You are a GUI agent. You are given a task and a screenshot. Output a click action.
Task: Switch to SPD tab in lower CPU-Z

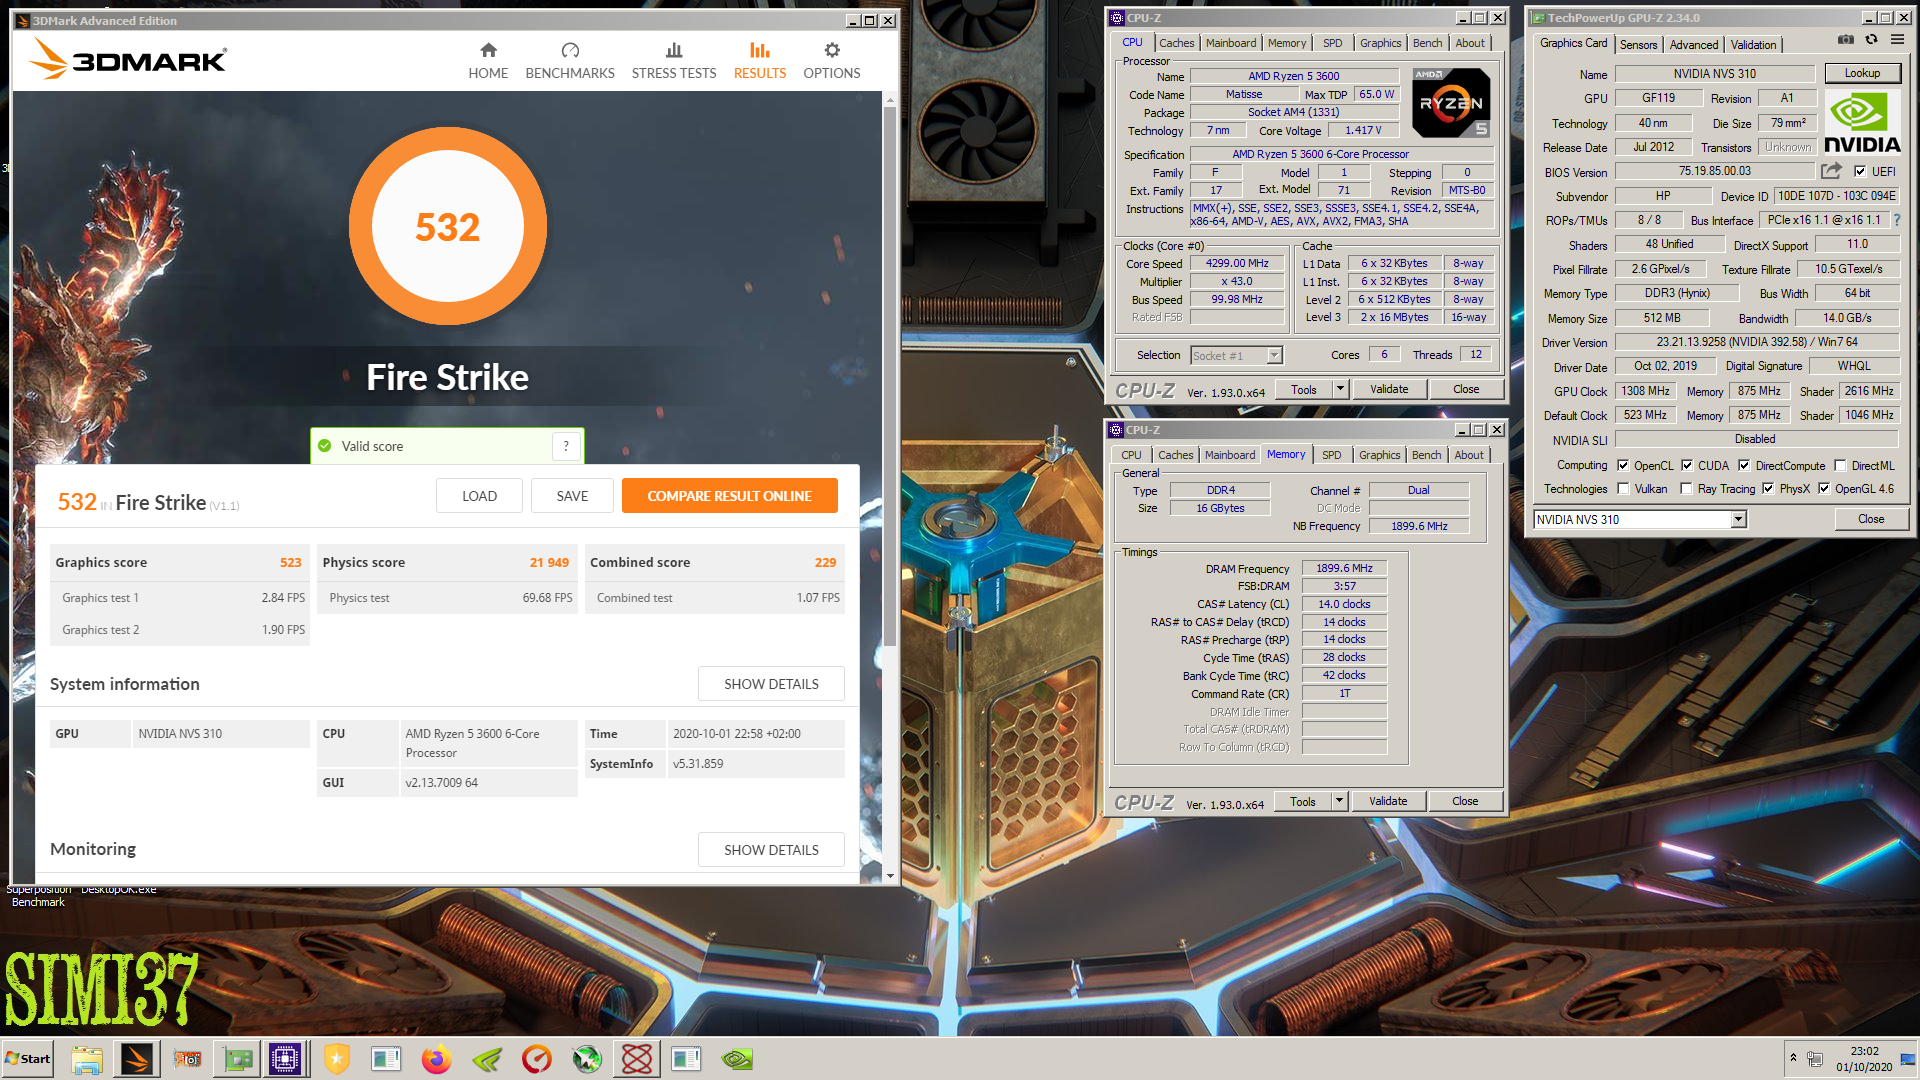[x=1332, y=455]
